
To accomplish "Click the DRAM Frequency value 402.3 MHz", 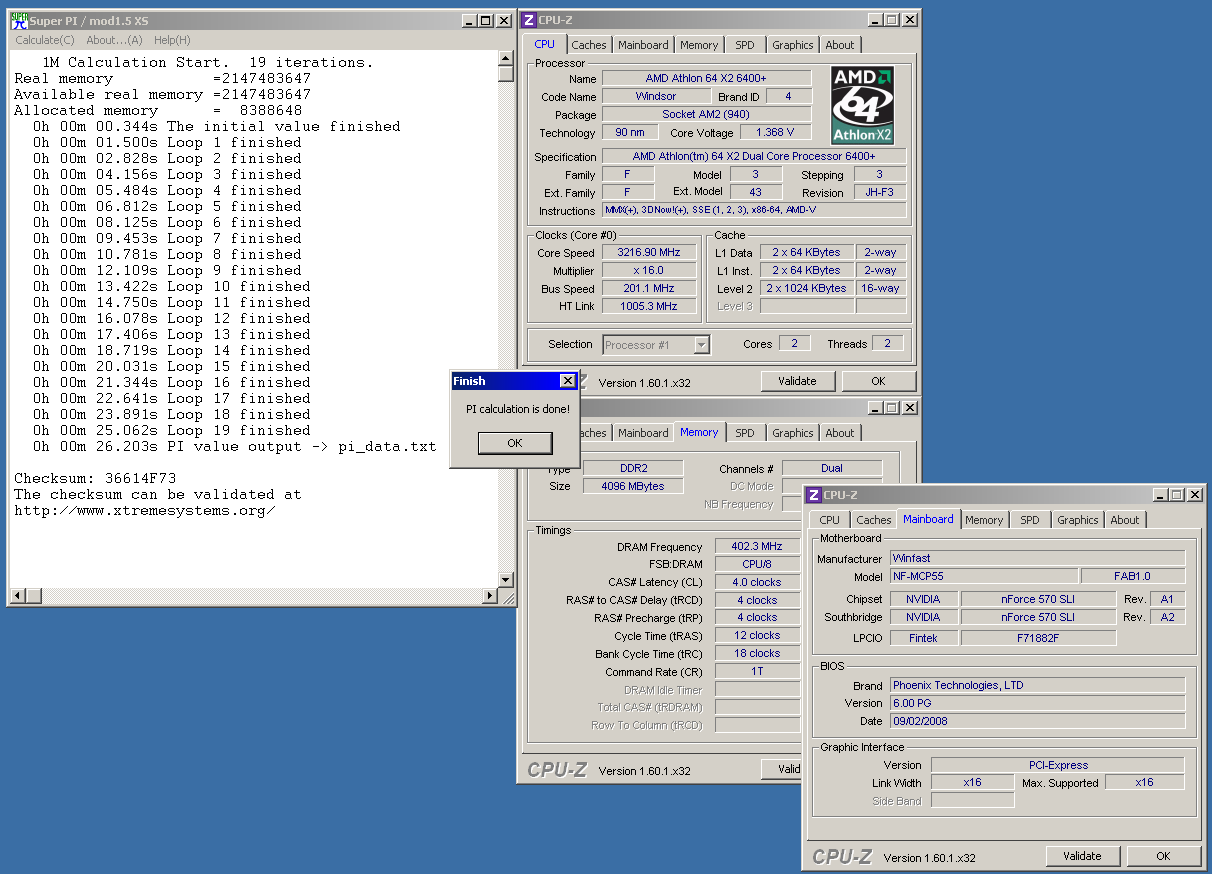I will [x=757, y=546].
